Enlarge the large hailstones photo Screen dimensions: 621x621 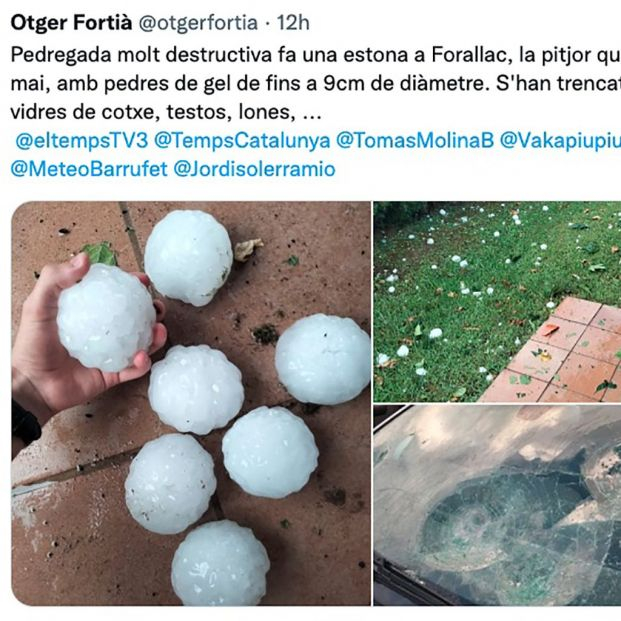click(191, 403)
